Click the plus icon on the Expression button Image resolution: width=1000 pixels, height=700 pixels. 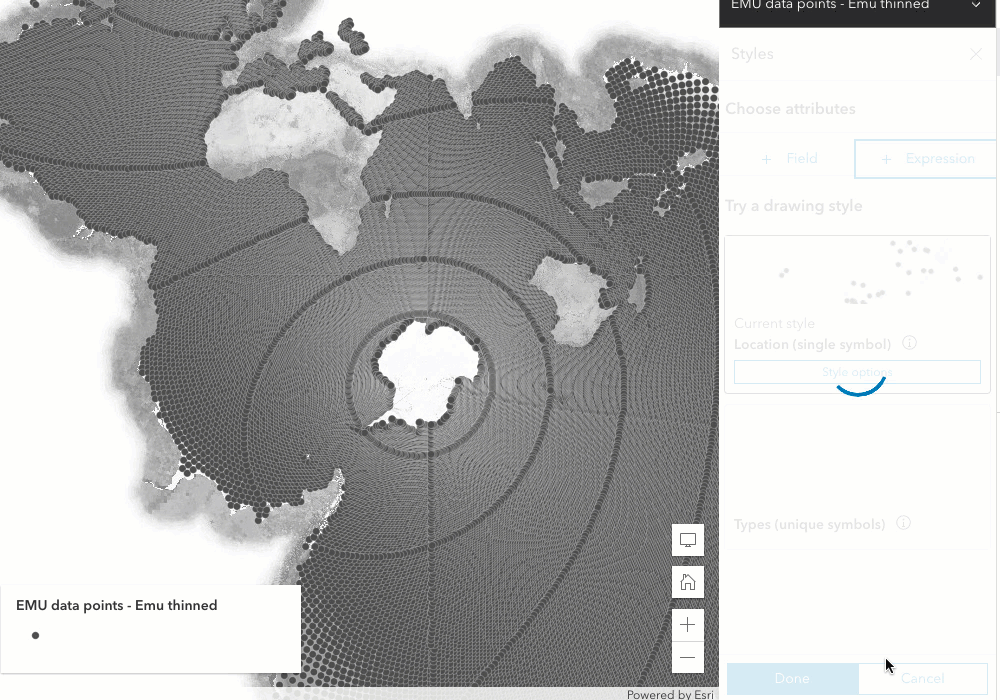coord(884,158)
